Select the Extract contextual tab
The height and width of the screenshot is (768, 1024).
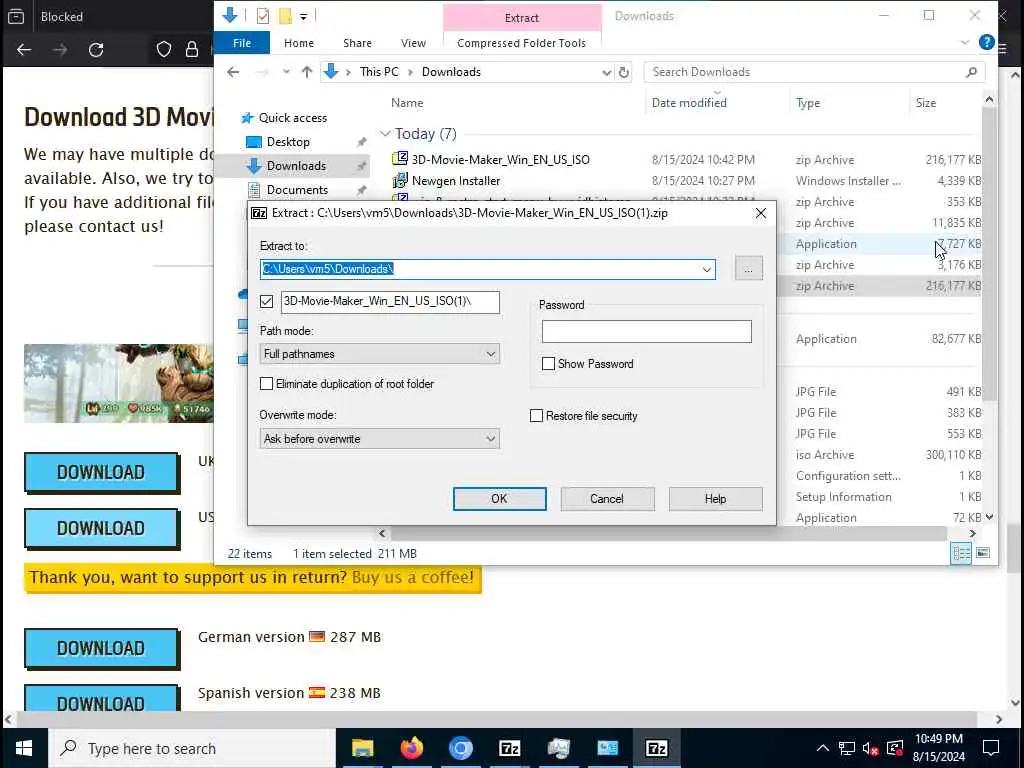[522, 18]
